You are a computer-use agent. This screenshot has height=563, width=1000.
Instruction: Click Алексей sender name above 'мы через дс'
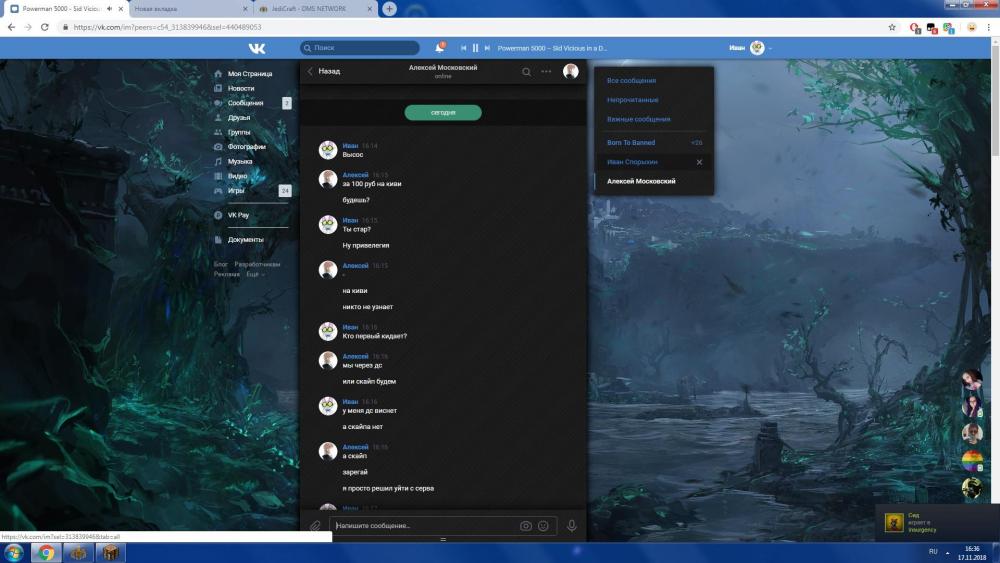355,356
